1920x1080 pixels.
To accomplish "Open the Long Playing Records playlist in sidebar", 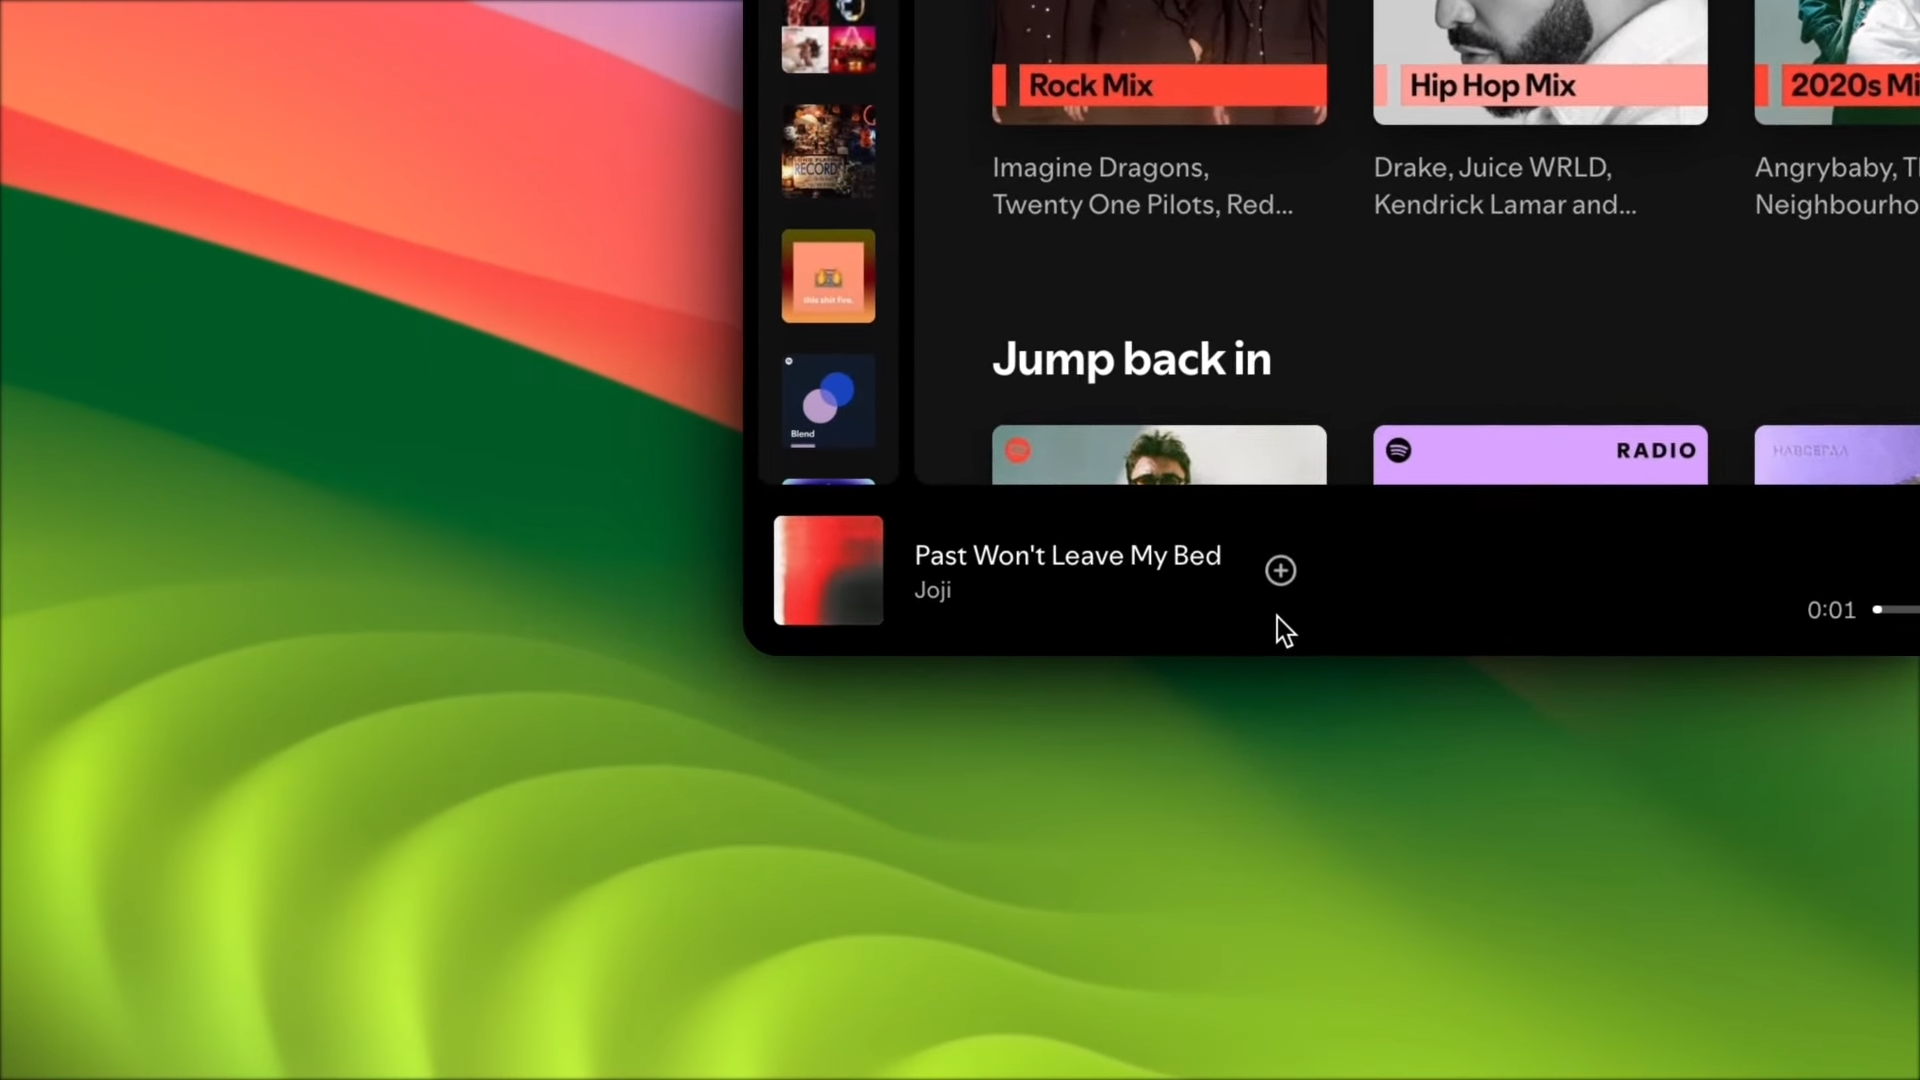I will tap(828, 150).
